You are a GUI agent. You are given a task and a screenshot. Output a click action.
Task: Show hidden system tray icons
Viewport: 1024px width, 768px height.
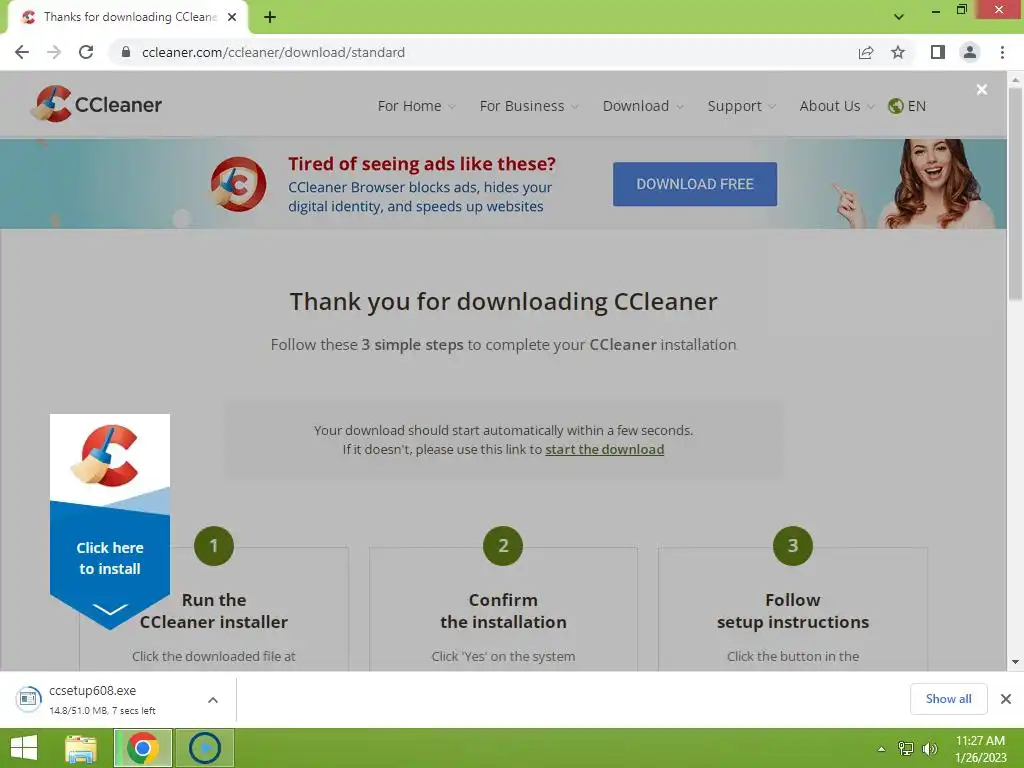(x=881, y=749)
